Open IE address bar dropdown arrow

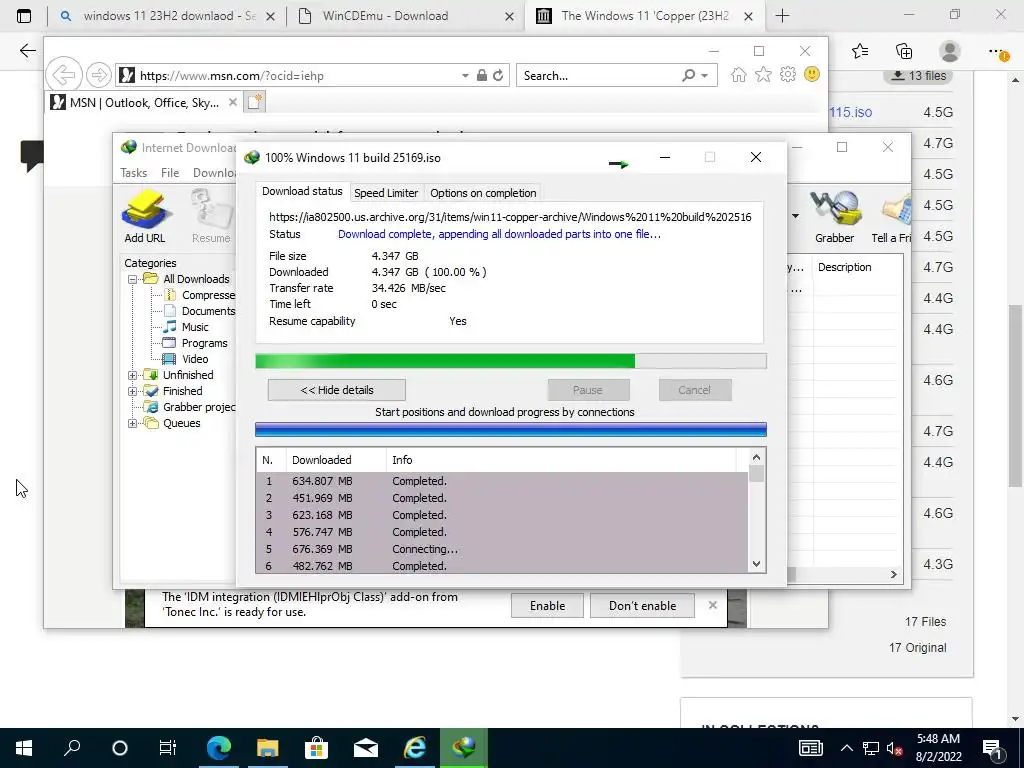click(465, 76)
